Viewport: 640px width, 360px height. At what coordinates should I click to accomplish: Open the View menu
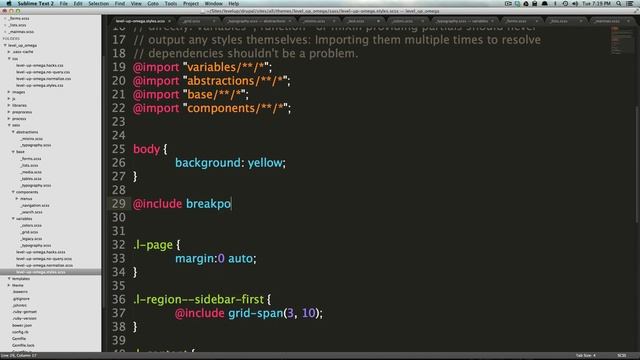click(x=136, y=3)
